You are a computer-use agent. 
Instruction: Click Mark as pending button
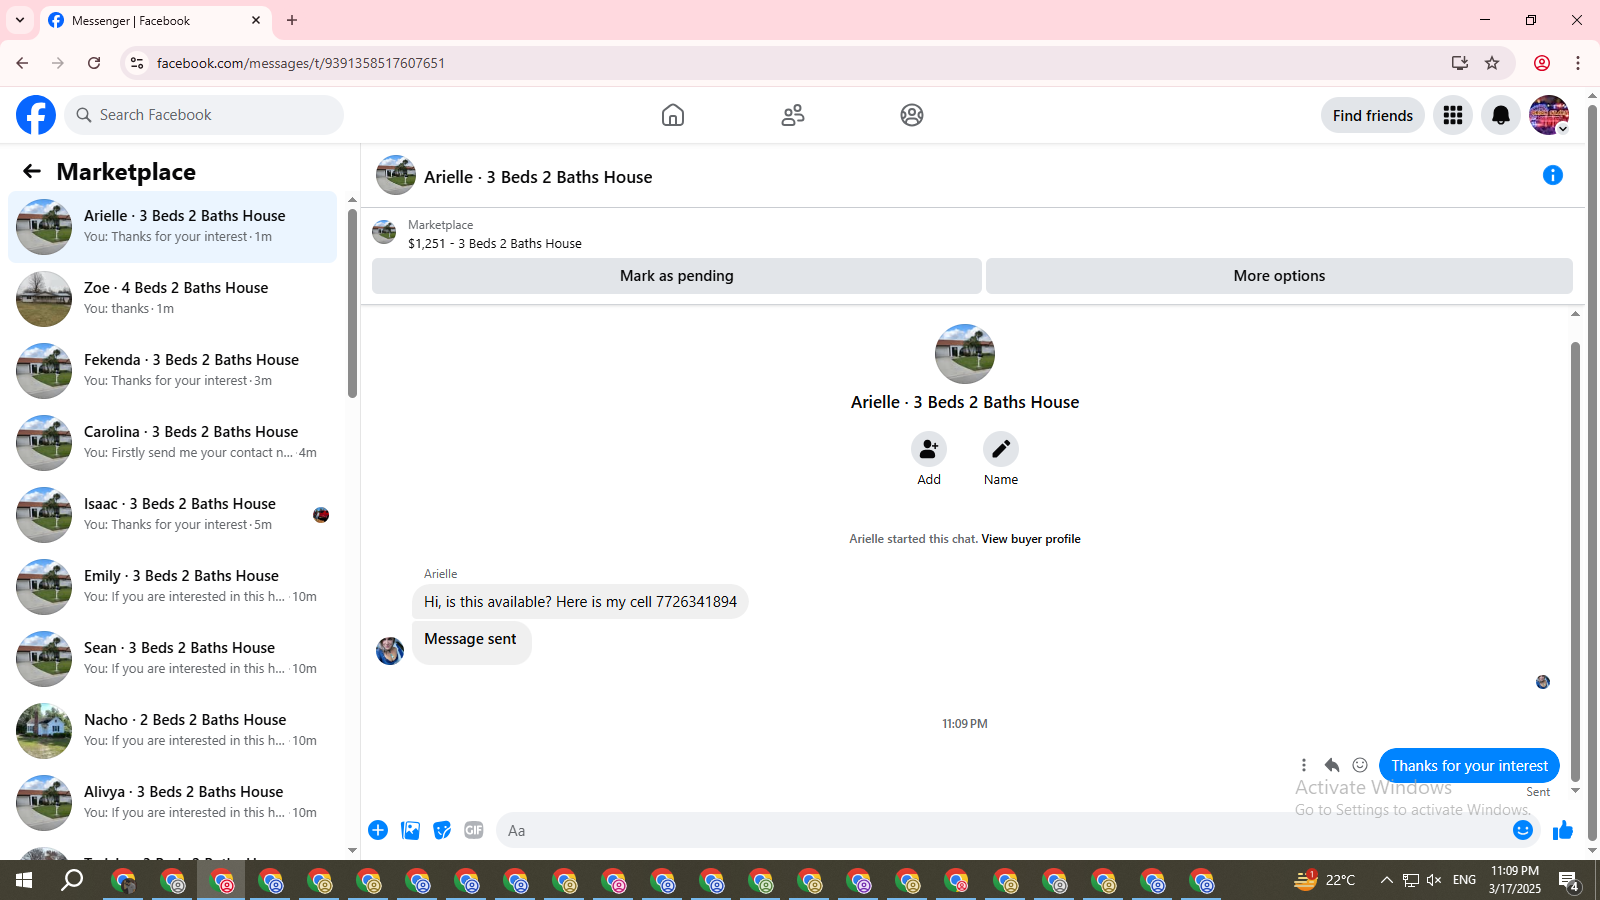point(677,276)
